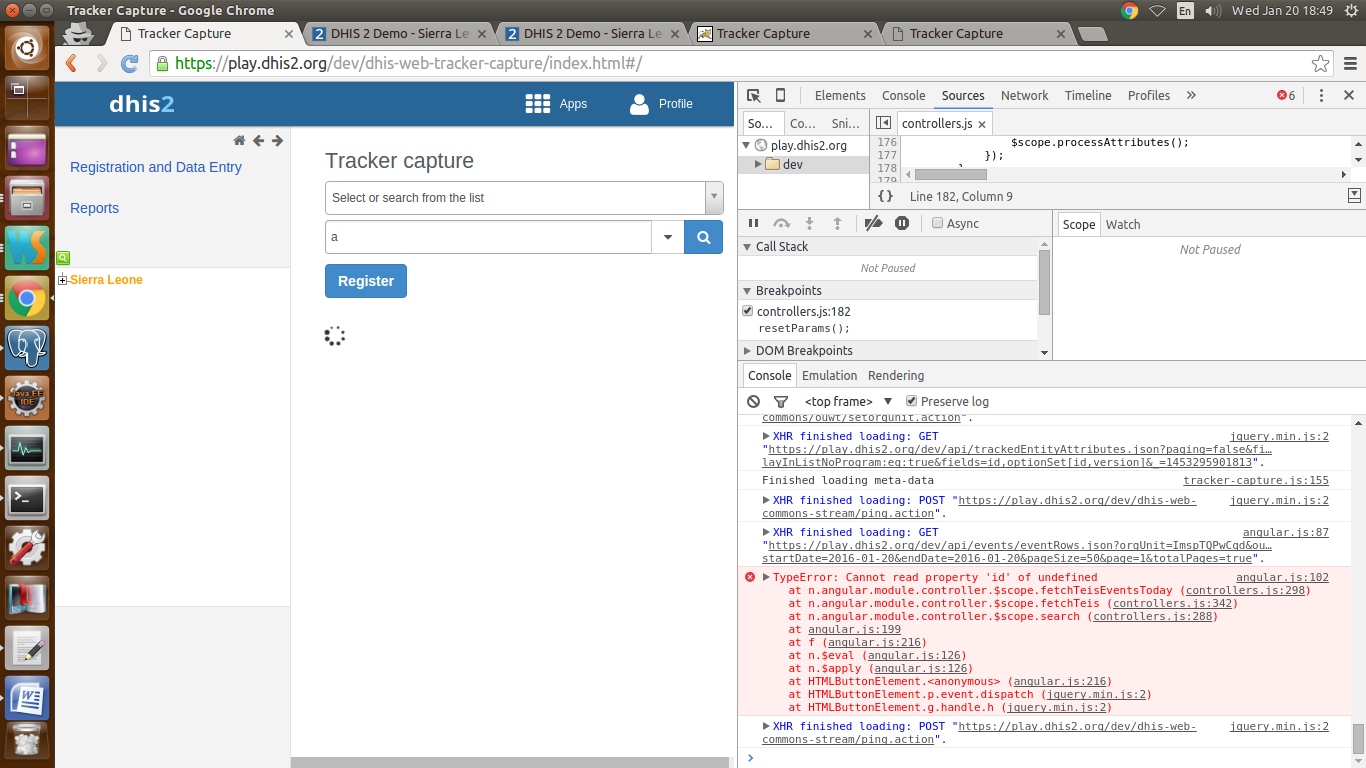
Task: Expand the Sierra Leone tree node
Action: [x=62, y=280]
